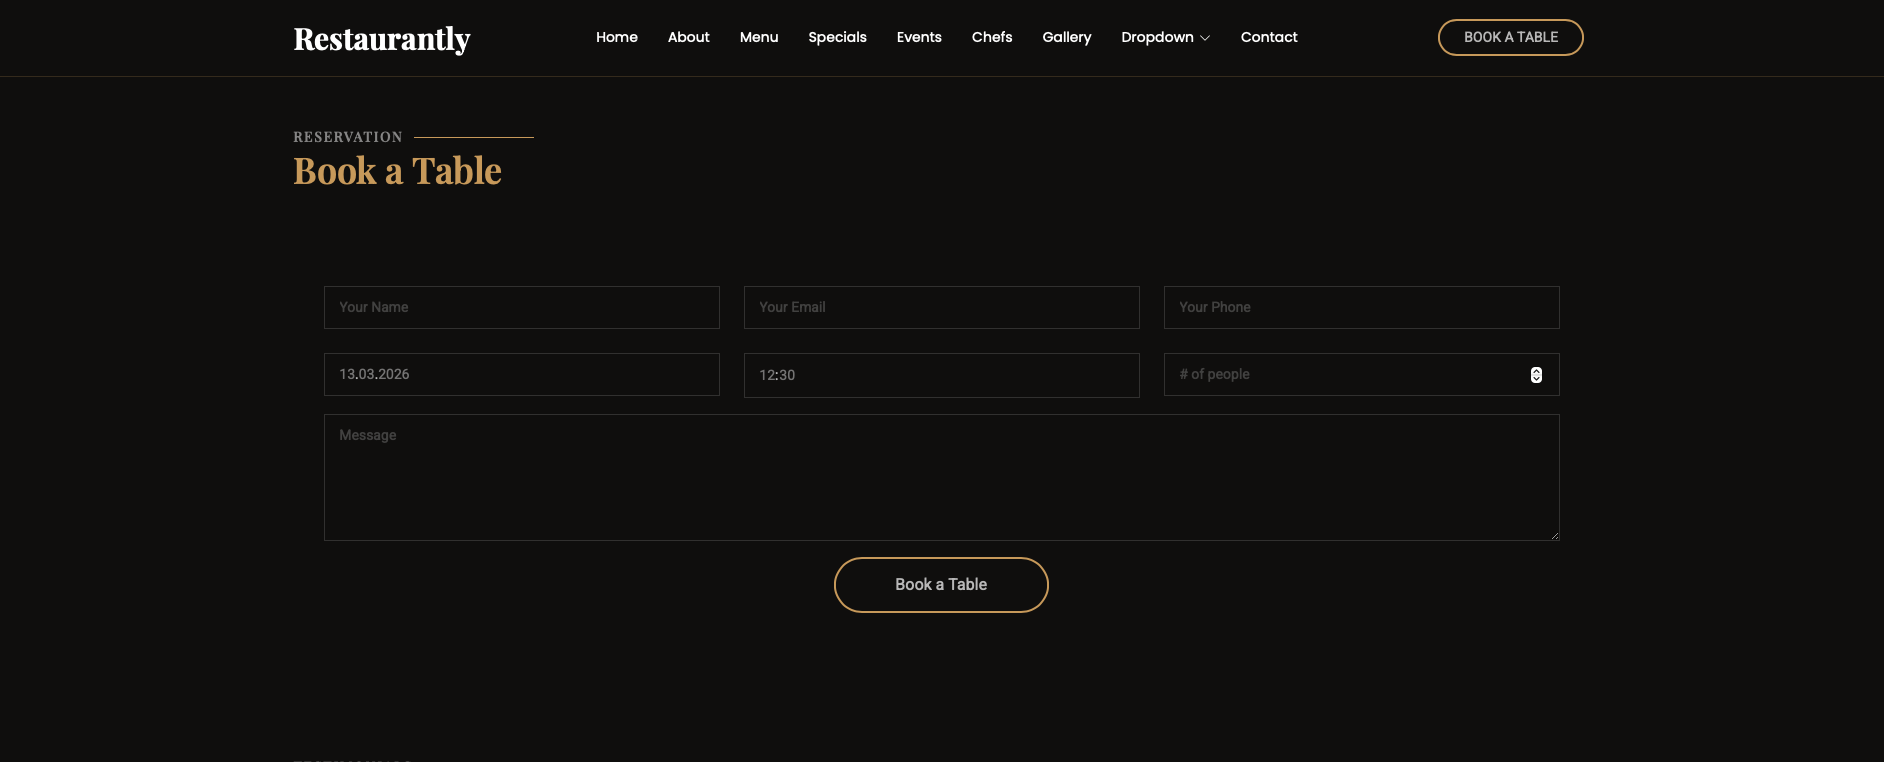Go to the Home page link

click(616, 37)
